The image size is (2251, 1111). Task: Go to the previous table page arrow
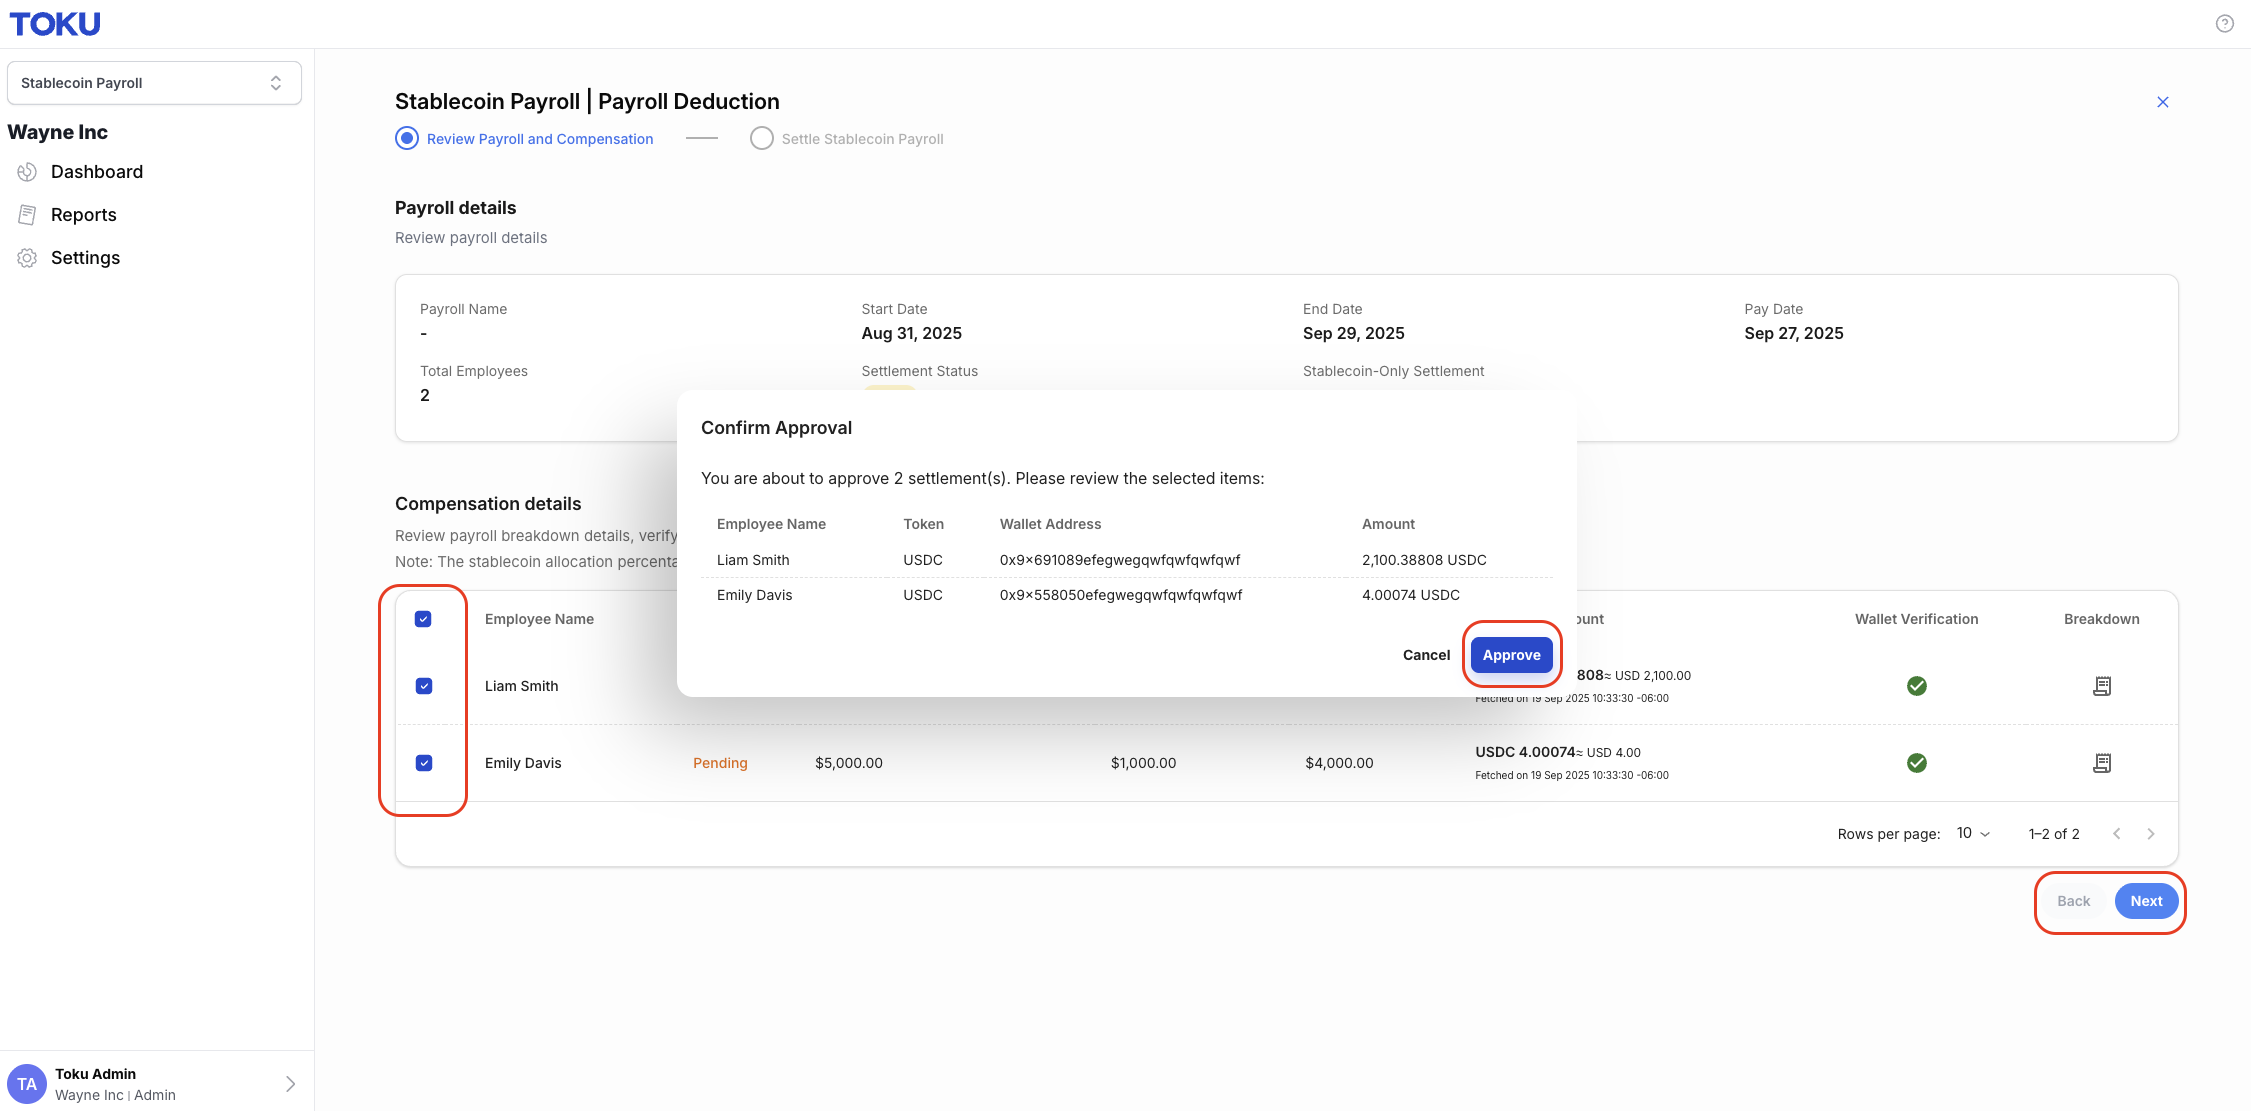2116,834
